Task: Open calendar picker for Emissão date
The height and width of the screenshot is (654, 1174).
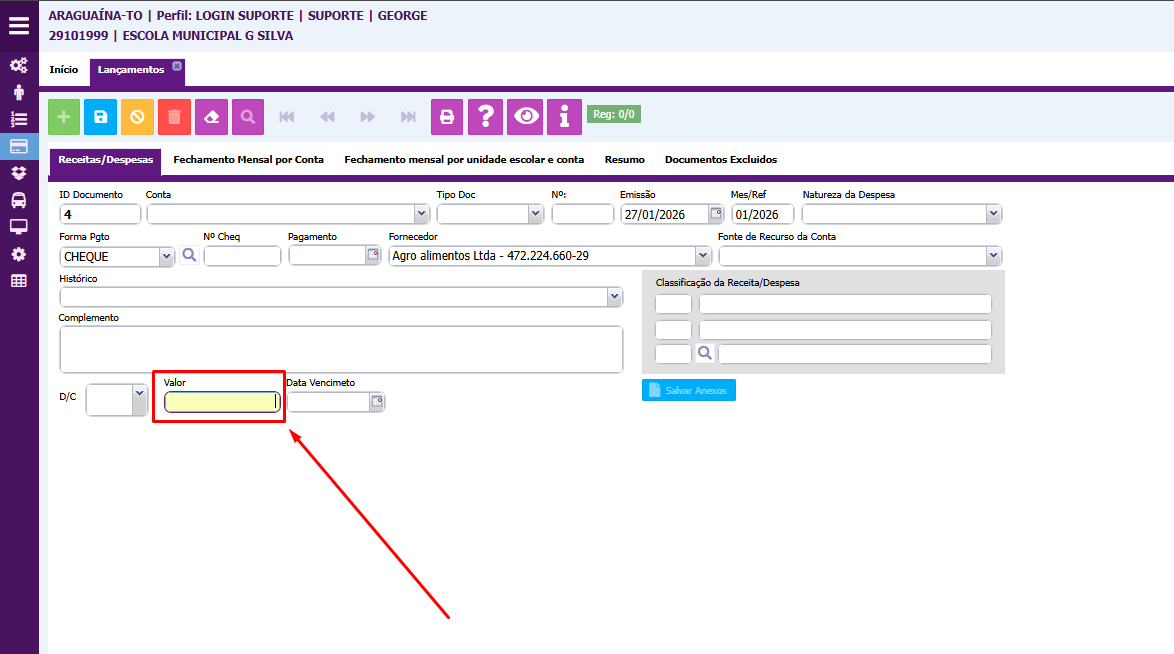Action: (715, 214)
